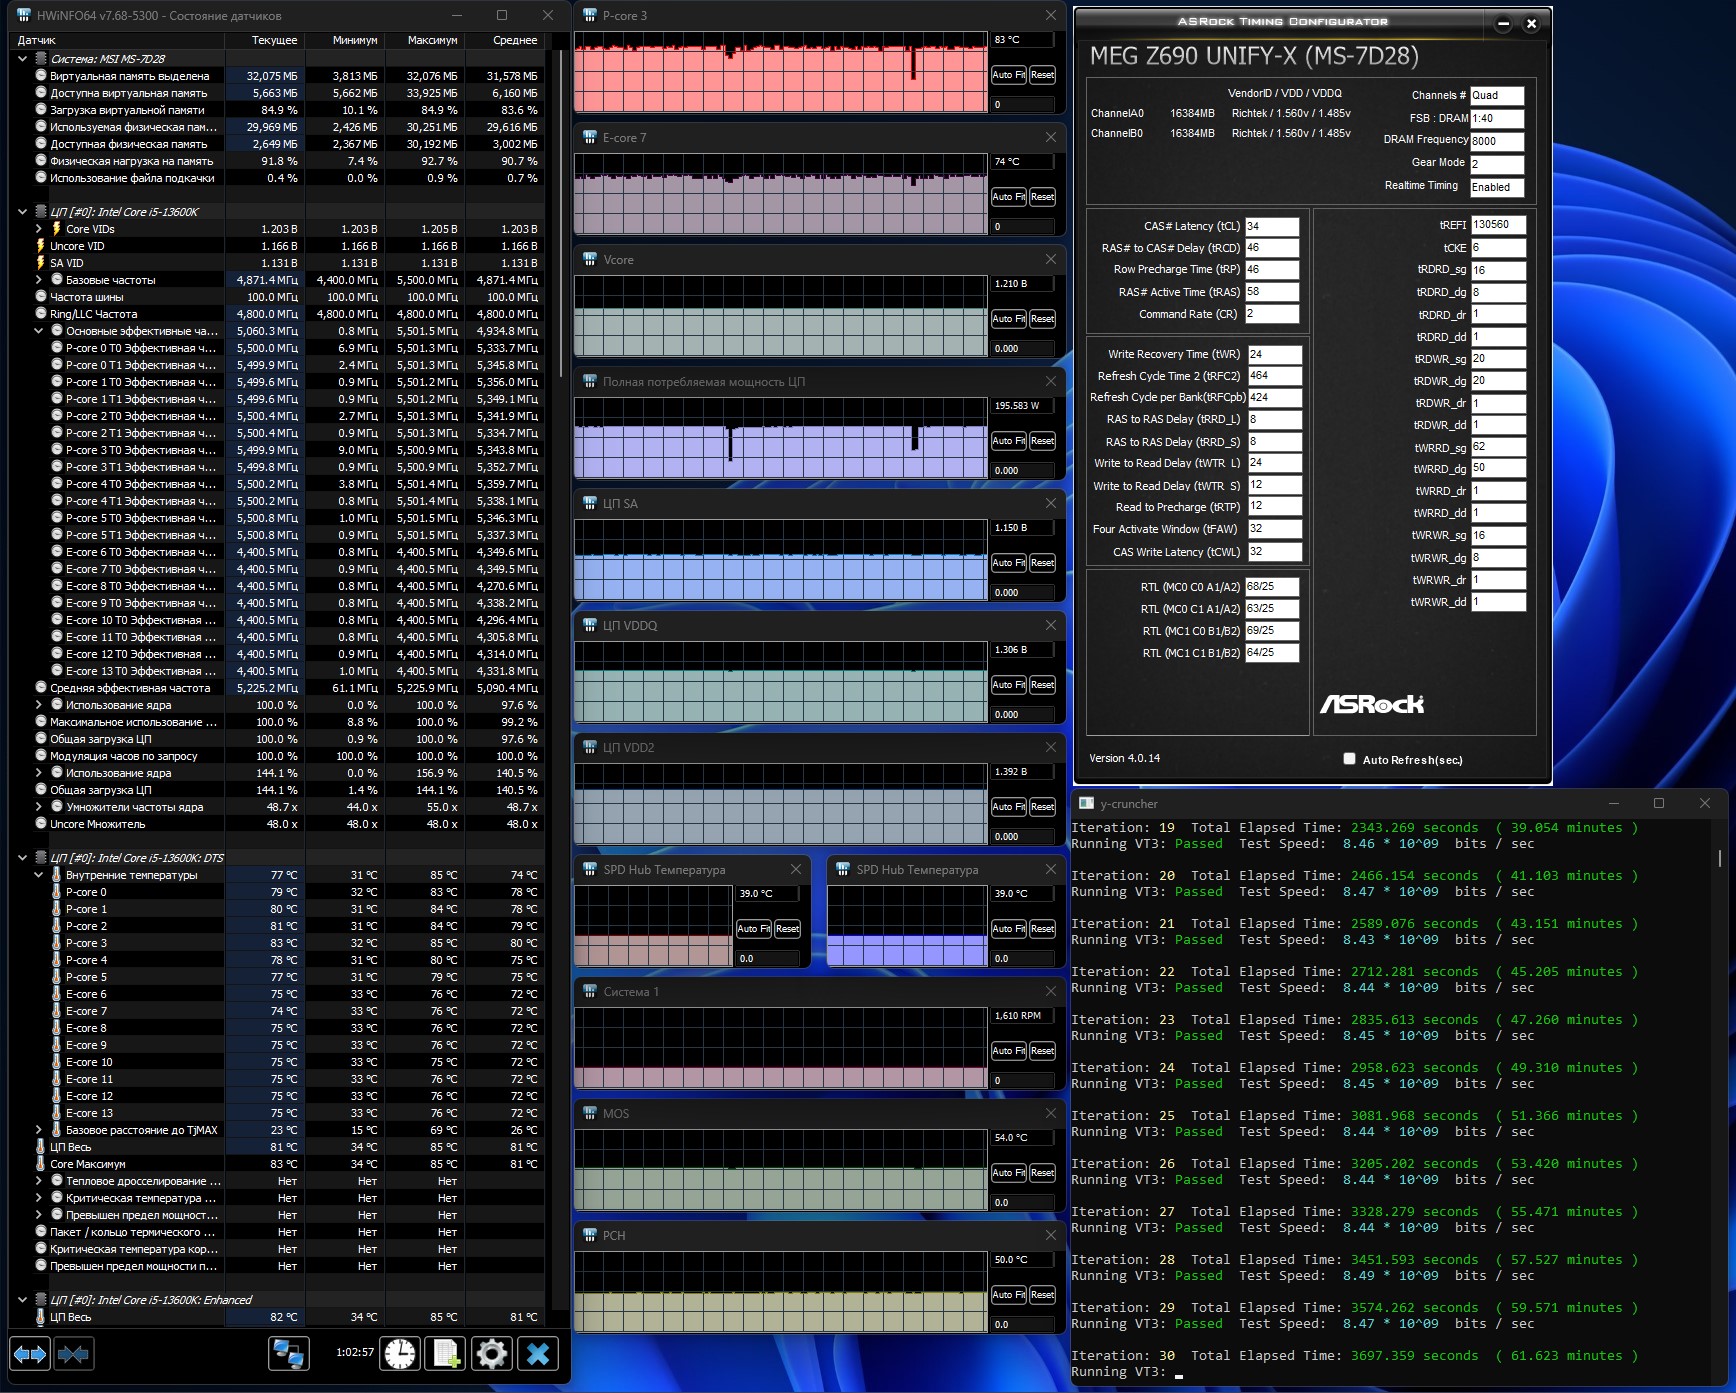Reset the Полная потребляемая мощность ЦП graph
This screenshot has height=1393, width=1736.
pos(1042,441)
